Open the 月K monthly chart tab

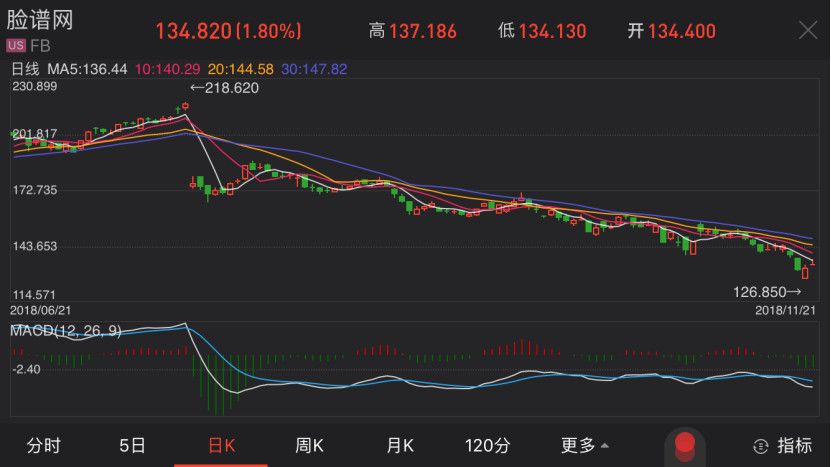point(400,445)
